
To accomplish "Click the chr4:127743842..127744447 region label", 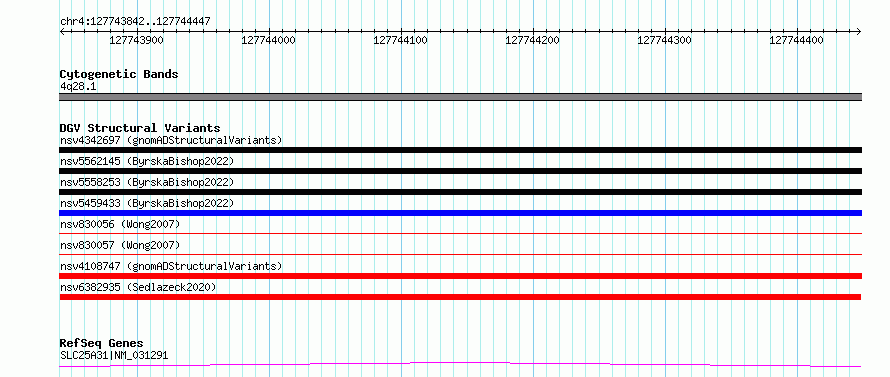I will [135, 21].
